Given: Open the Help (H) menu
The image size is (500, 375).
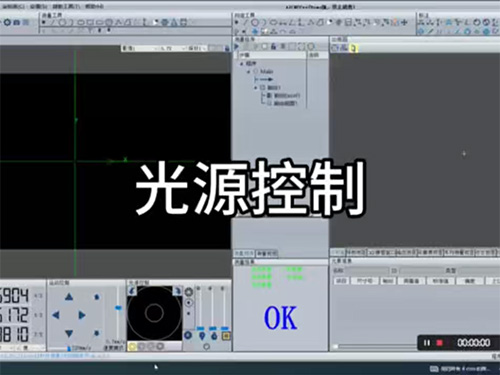Looking at the screenshot, I should 94,6.
